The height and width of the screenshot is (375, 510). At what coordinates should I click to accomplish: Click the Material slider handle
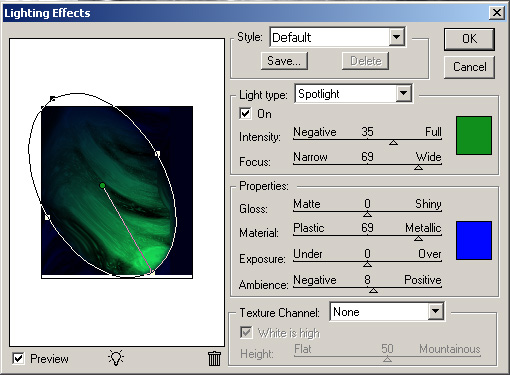[x=418, y=238]
